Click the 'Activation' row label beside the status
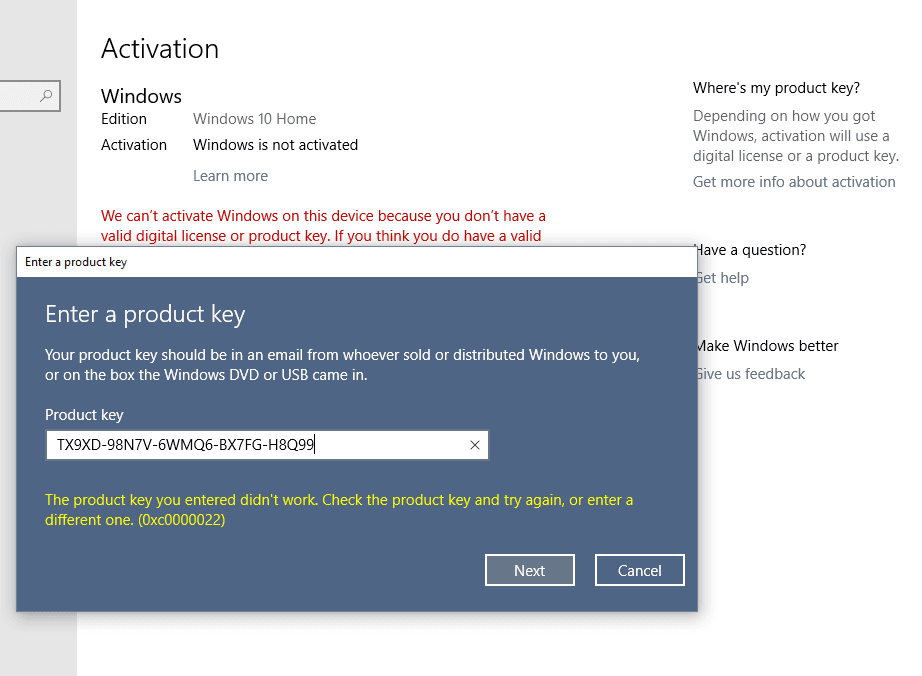The image size is (922, 676). point(134,145)
